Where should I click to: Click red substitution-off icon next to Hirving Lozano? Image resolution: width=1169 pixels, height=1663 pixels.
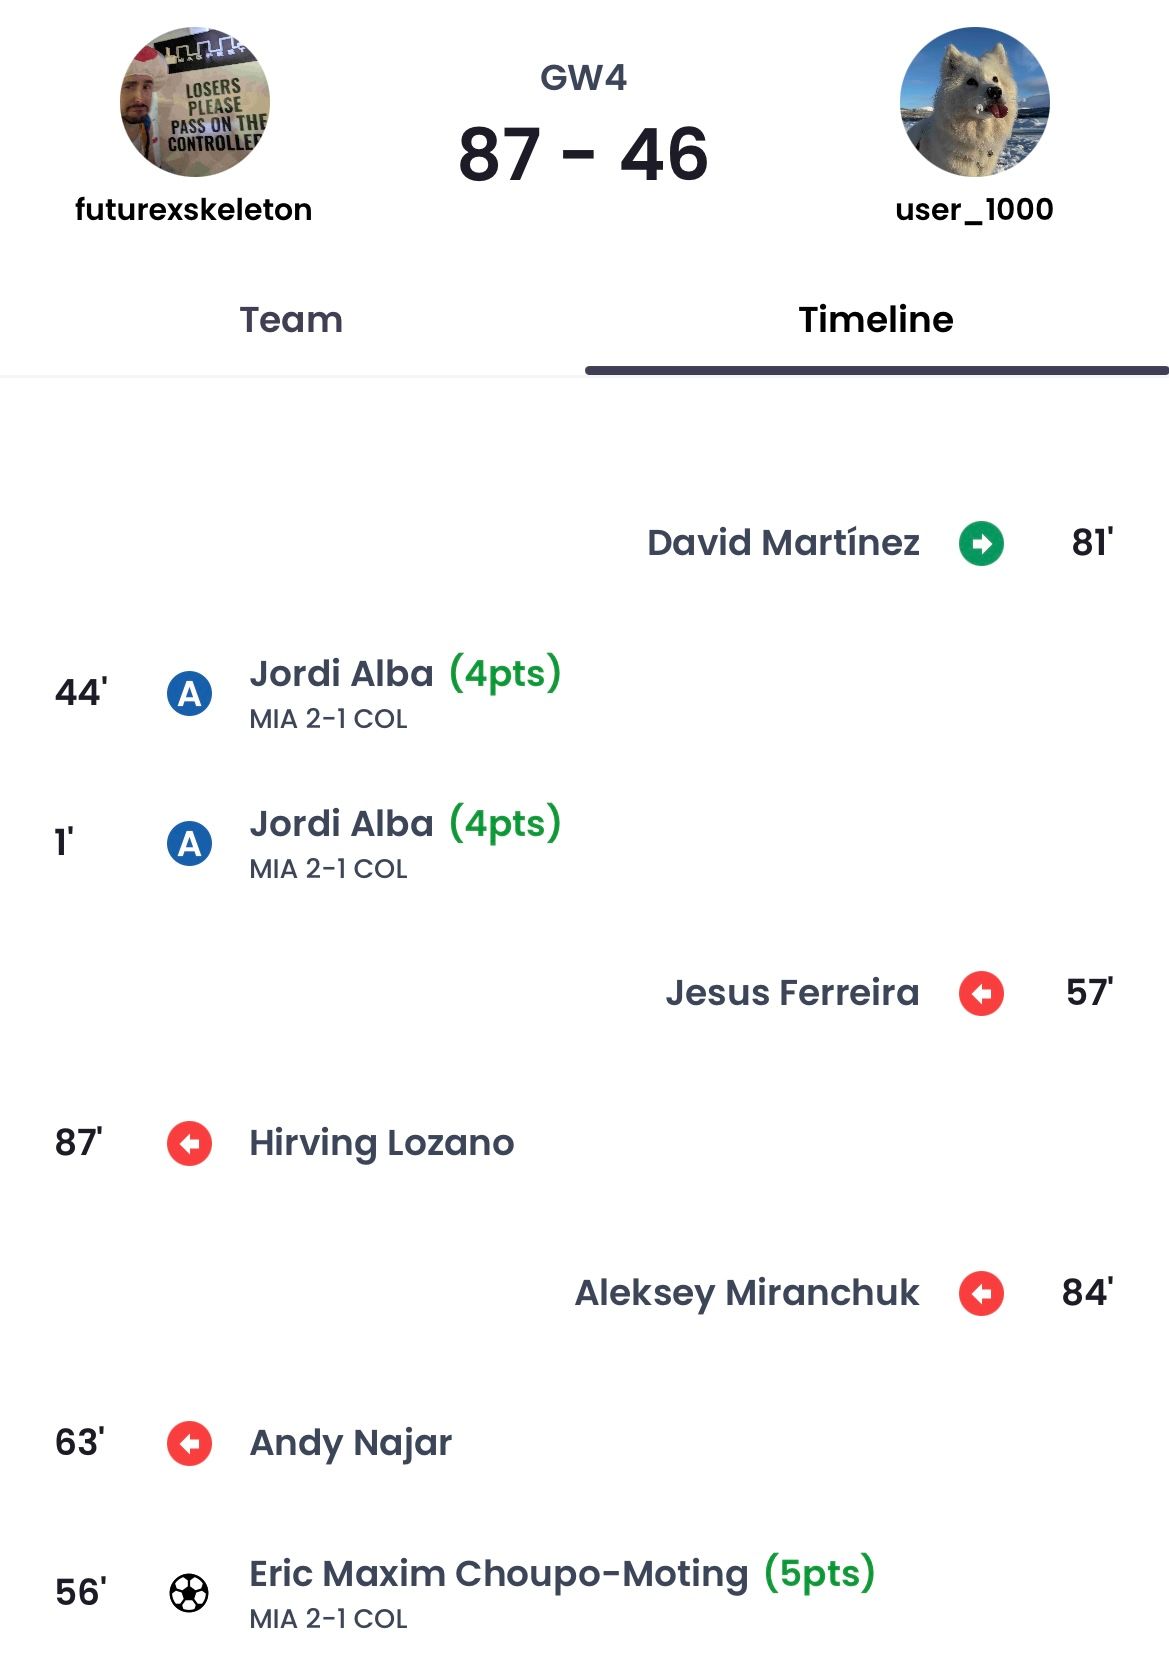189,1143
